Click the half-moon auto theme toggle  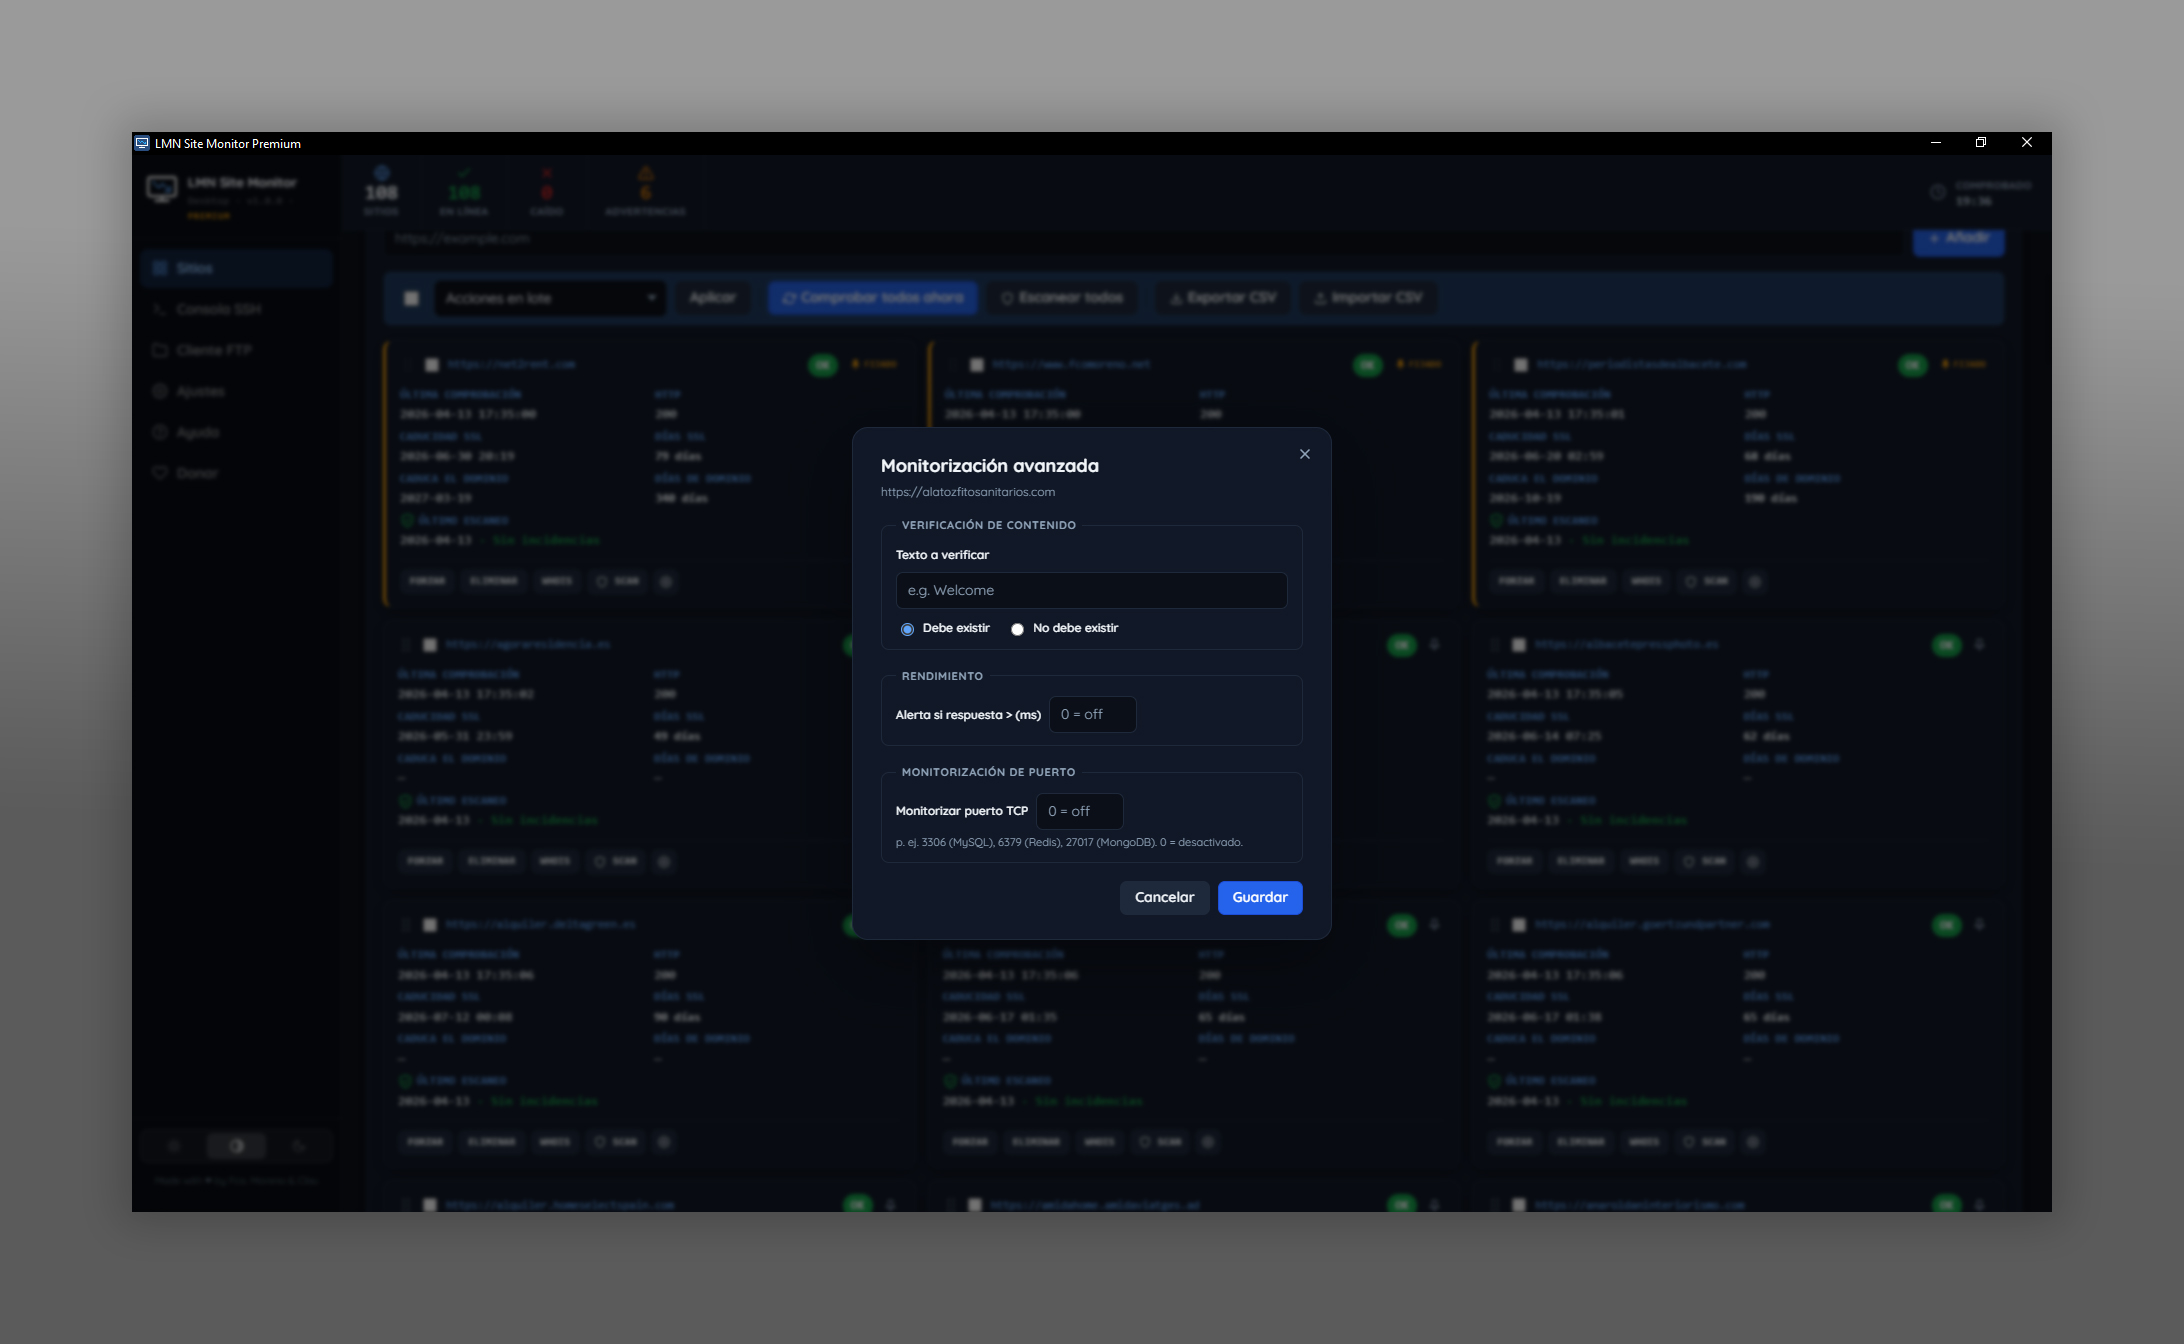(236, 1146)
